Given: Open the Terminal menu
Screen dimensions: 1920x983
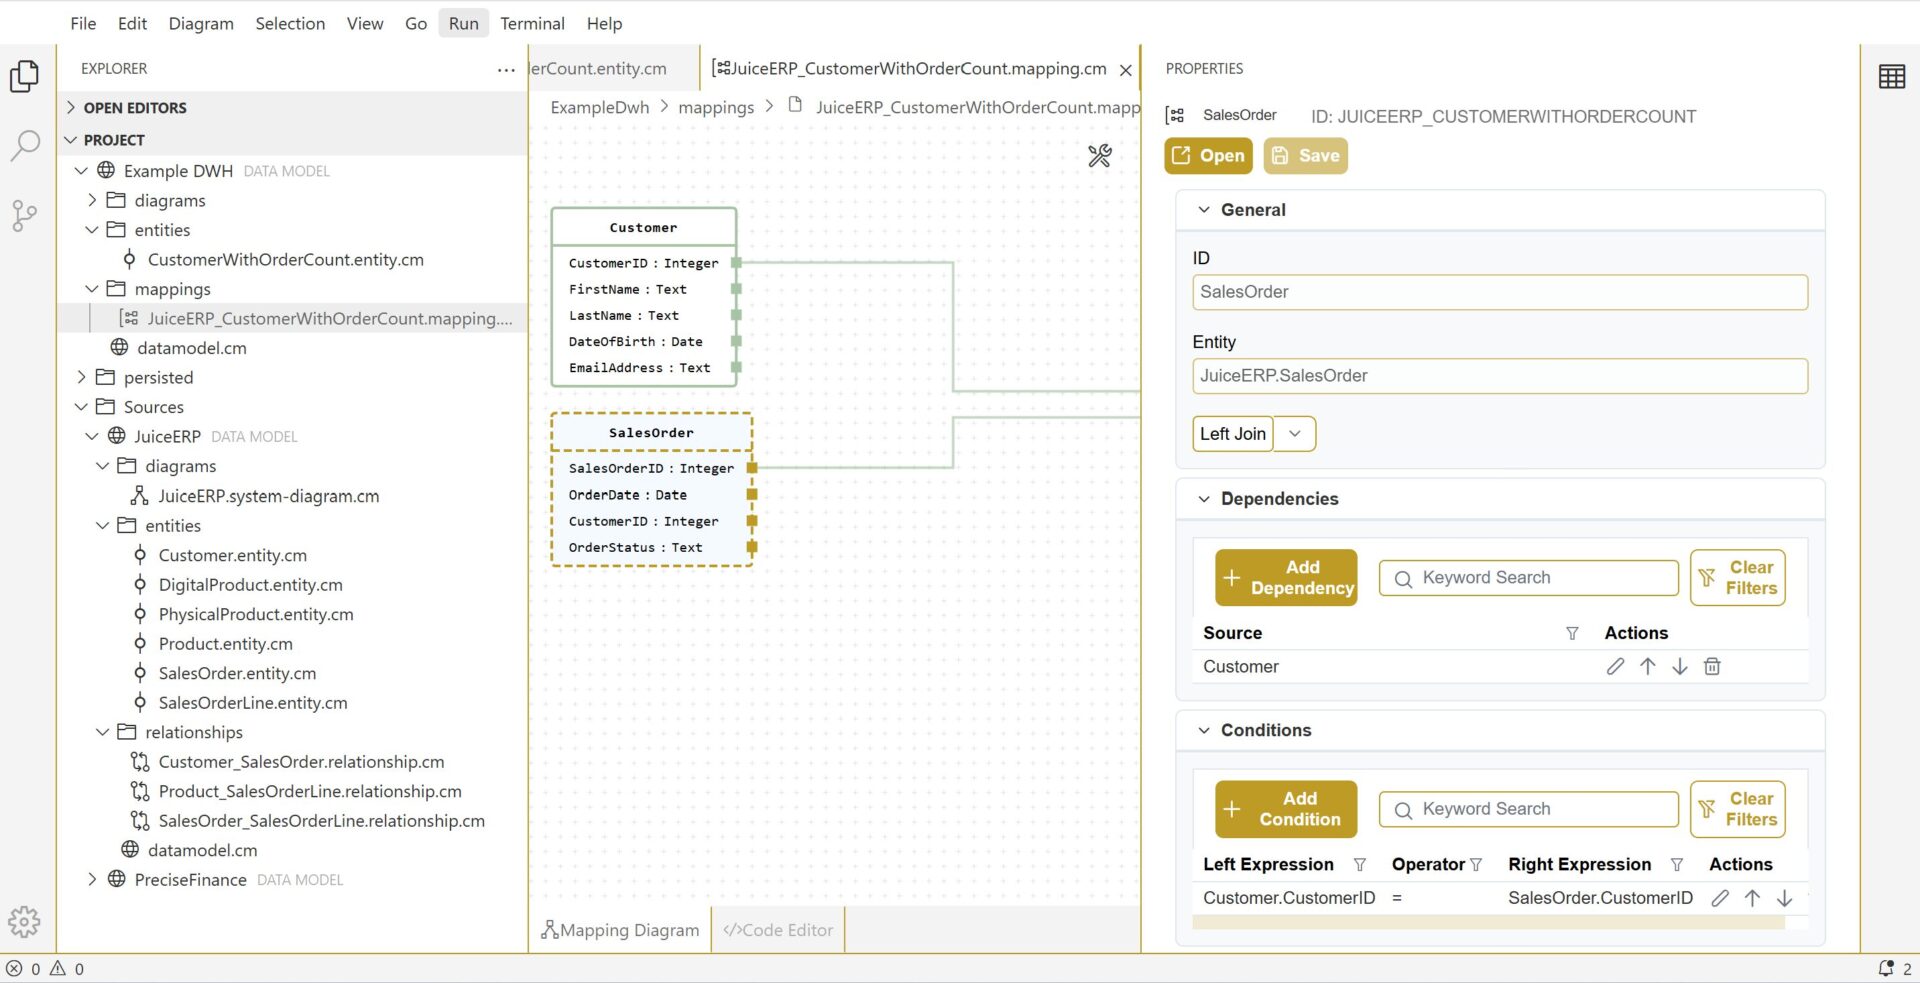Looking at the screenshot, I should [x=532, y=23].
